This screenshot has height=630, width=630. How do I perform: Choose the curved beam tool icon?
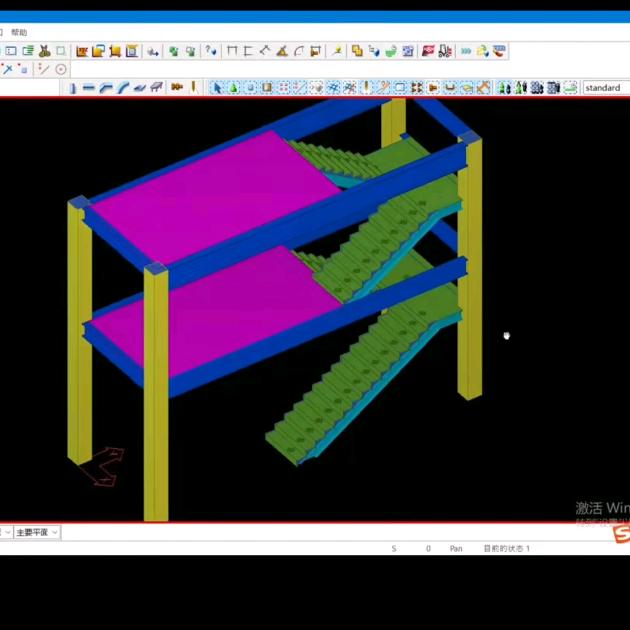coord(122,88)
